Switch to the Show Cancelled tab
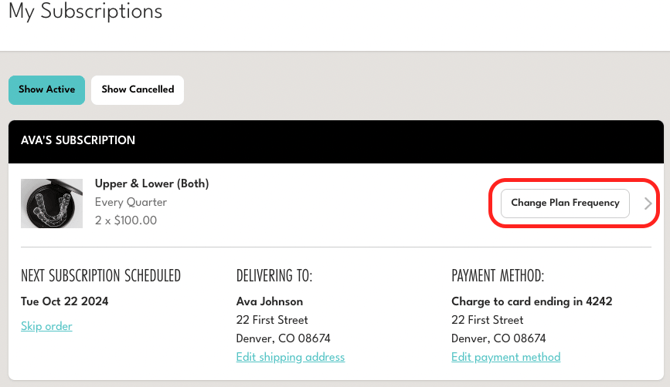 click(x=138, y=90)
